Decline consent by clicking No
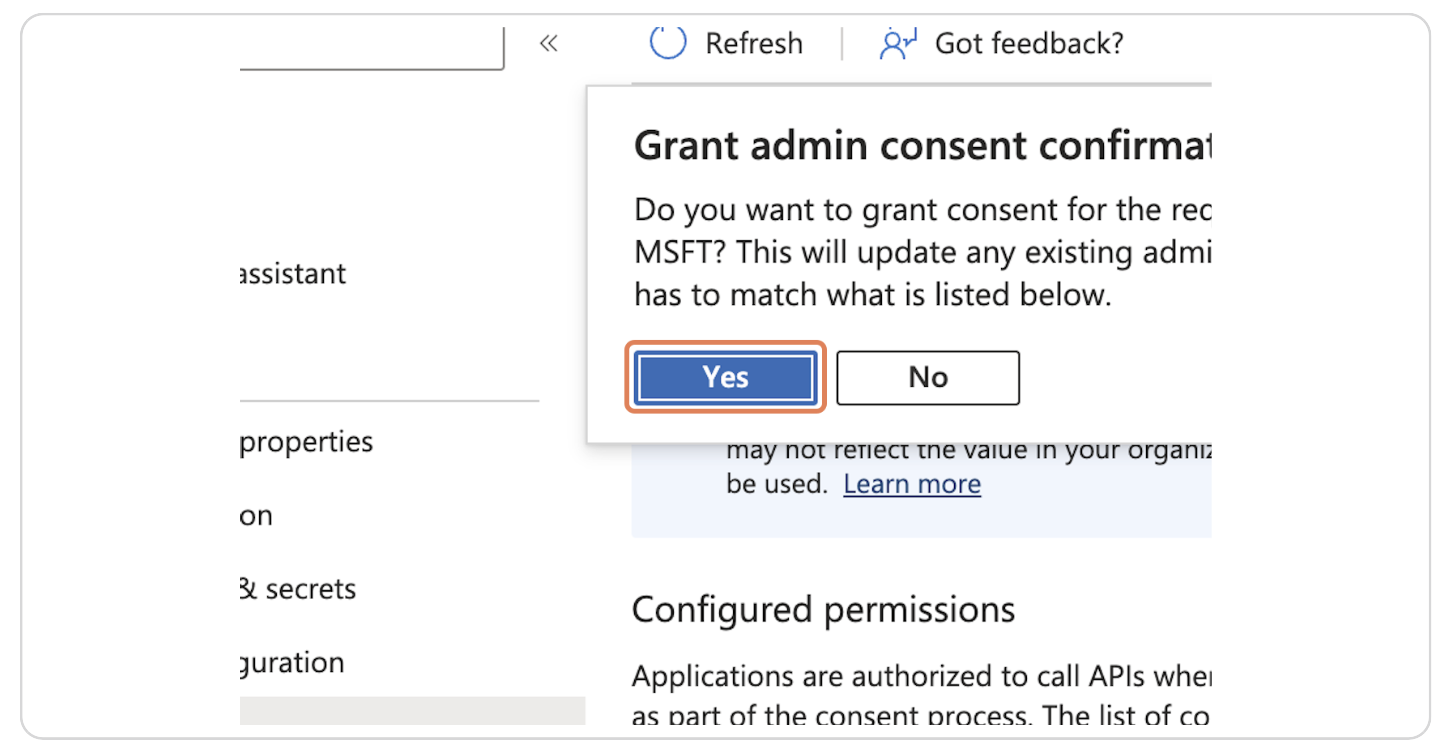This screenshot has height=756, width=1444. pos(927,377)
